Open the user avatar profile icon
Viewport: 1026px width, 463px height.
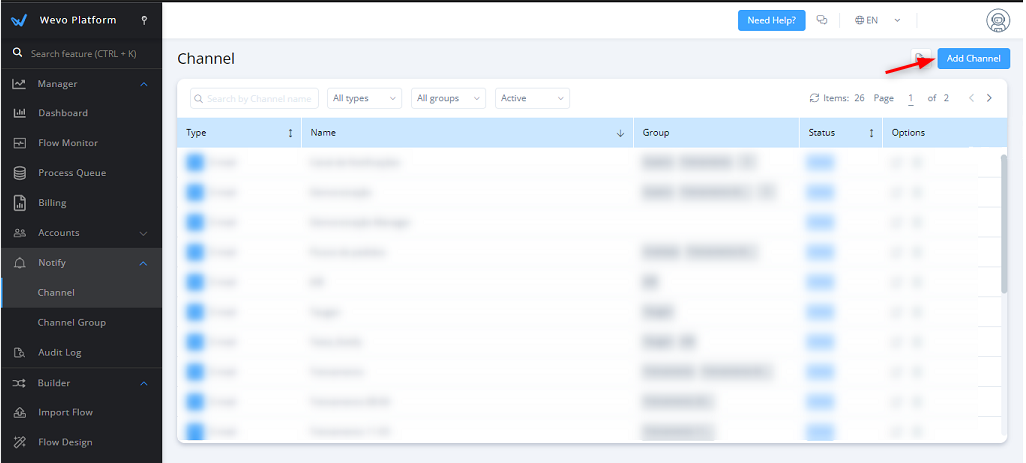998,21
